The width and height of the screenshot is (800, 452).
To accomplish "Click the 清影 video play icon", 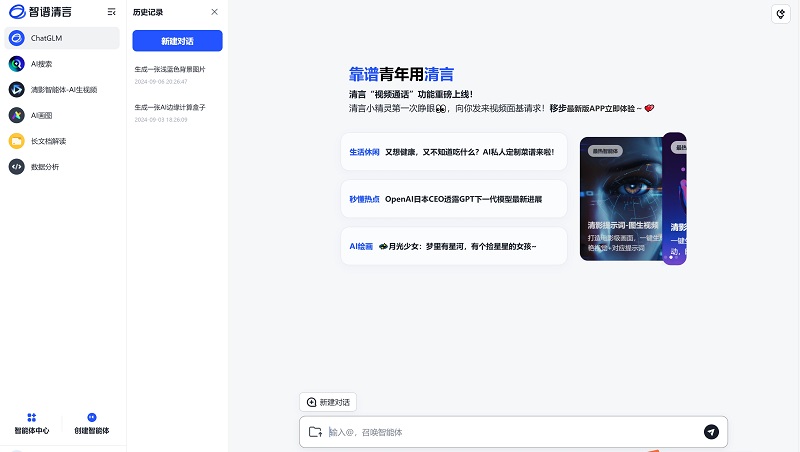I will [x=16, y=89].
